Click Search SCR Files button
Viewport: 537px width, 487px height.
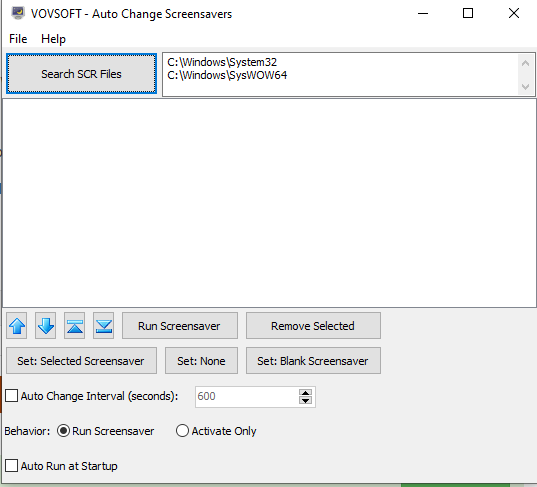point(82,74)
